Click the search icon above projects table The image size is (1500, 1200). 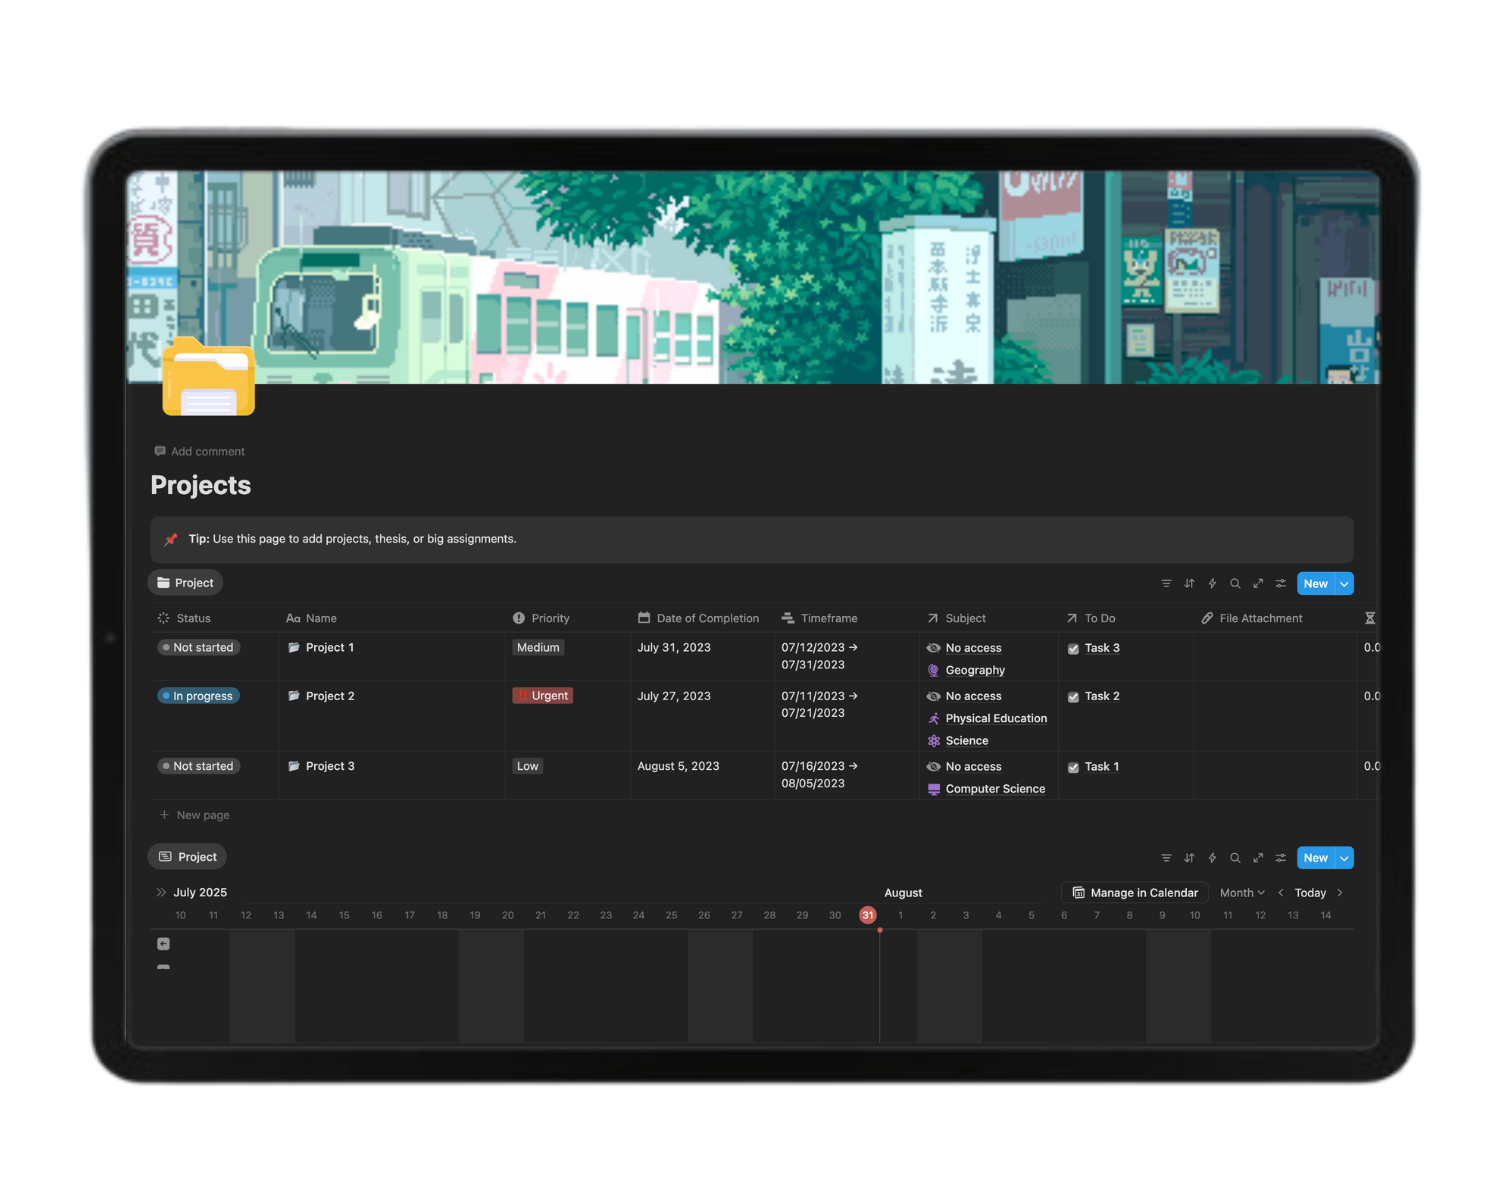tap(1235, 583)
